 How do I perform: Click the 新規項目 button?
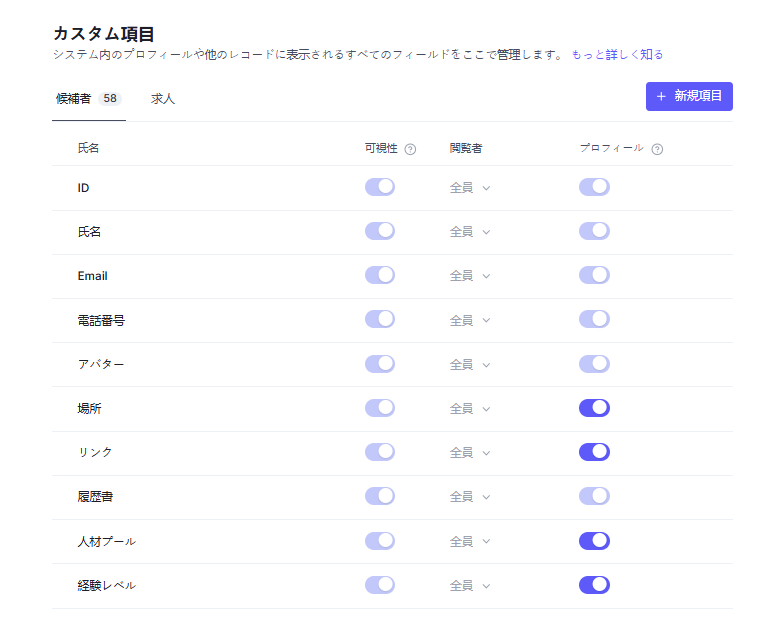pyautogui.click(x=689, y=96)
